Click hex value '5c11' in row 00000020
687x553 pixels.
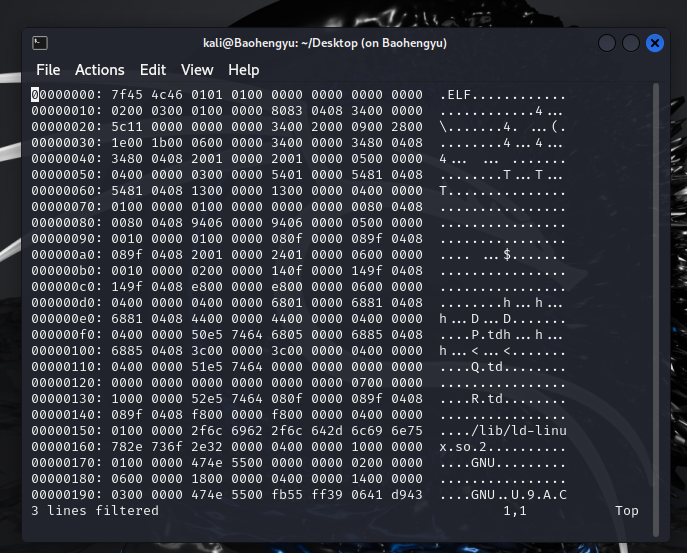pos(127,127)
